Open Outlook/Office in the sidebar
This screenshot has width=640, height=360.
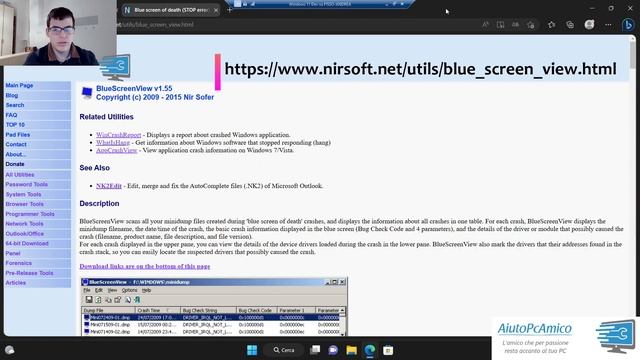(24, 233)
